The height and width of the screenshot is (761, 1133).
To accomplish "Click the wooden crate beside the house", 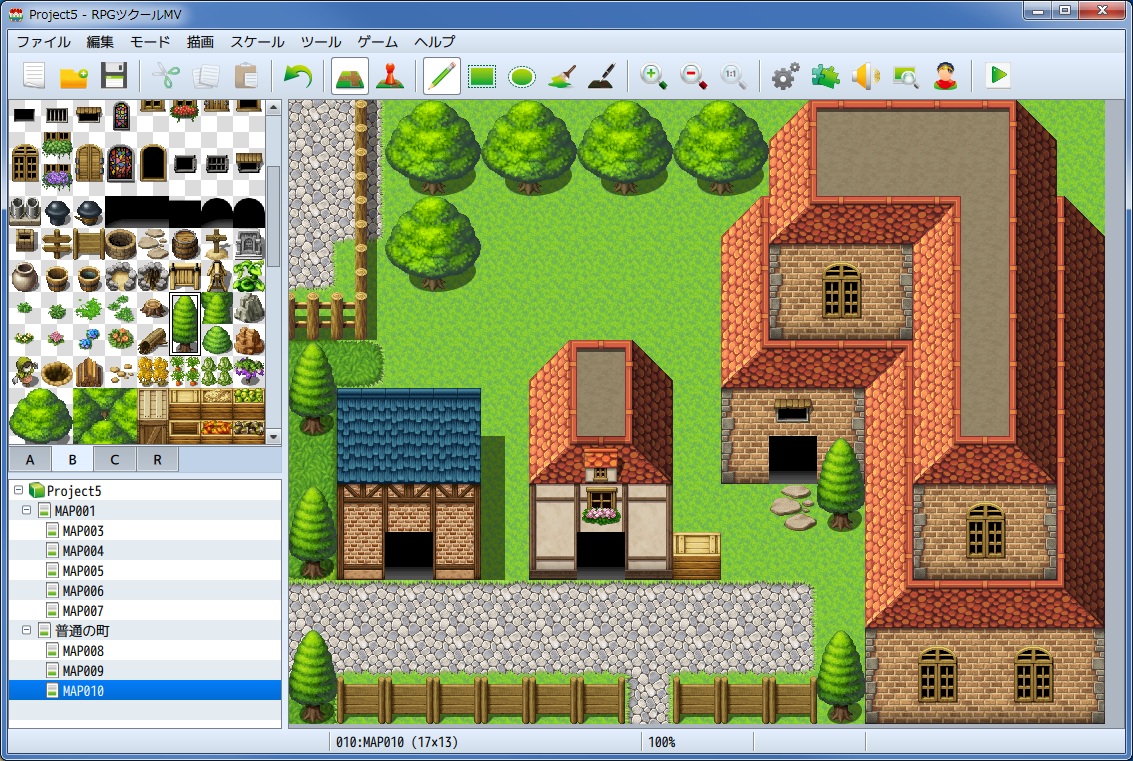I will (x=697, y=555).
